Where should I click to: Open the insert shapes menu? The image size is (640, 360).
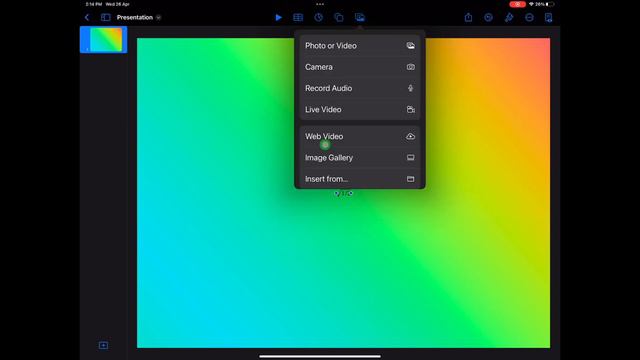tap(339, 18)
